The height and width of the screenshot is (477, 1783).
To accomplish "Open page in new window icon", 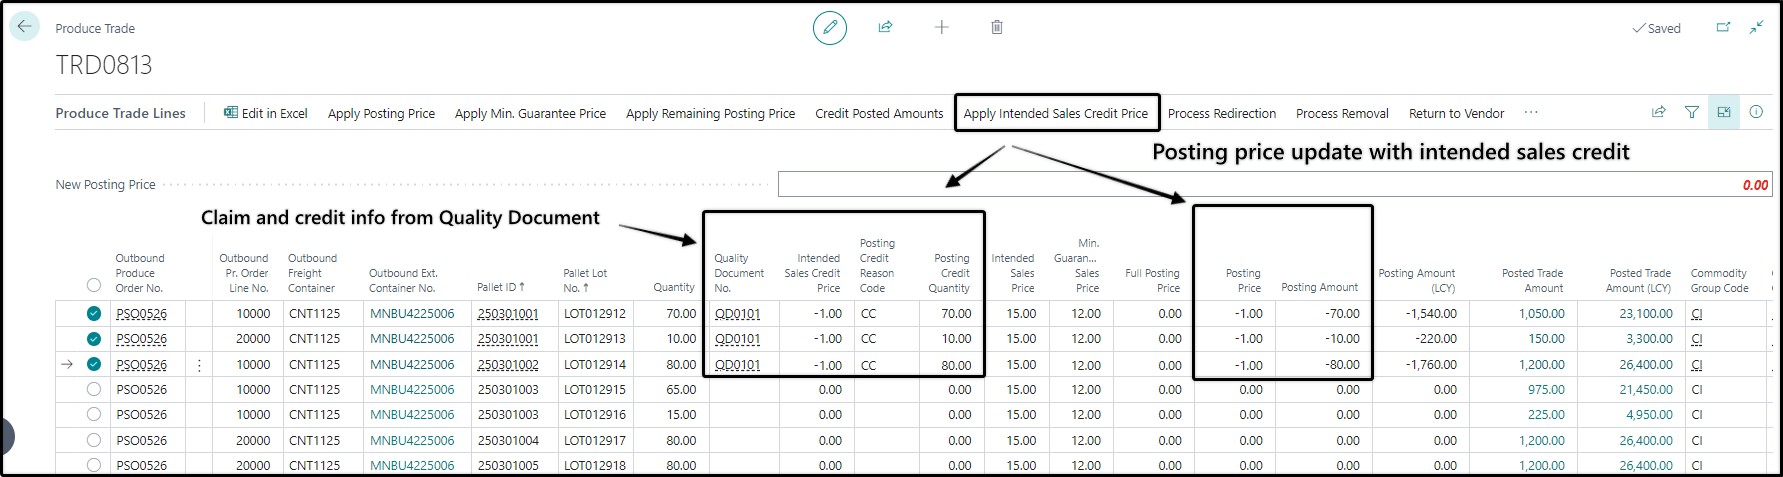I will click(1723, 27).
